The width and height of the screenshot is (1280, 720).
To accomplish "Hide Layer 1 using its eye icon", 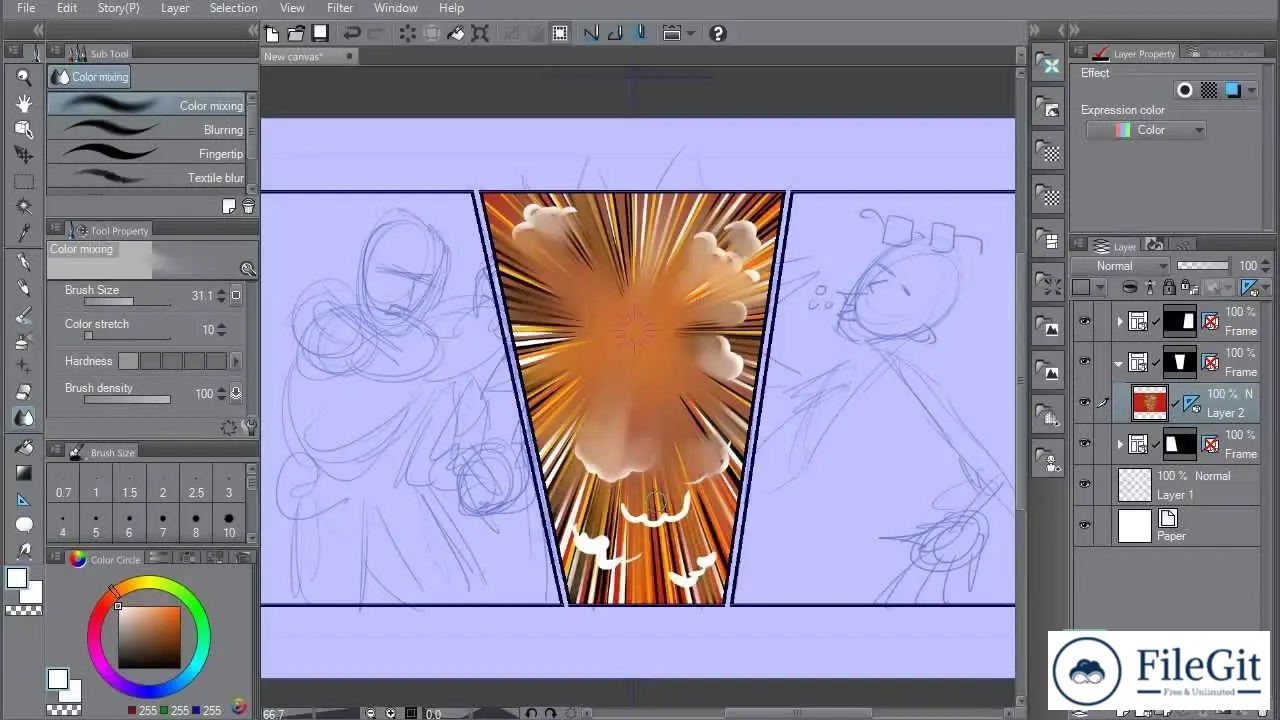I will click(x=1084, y=484).
